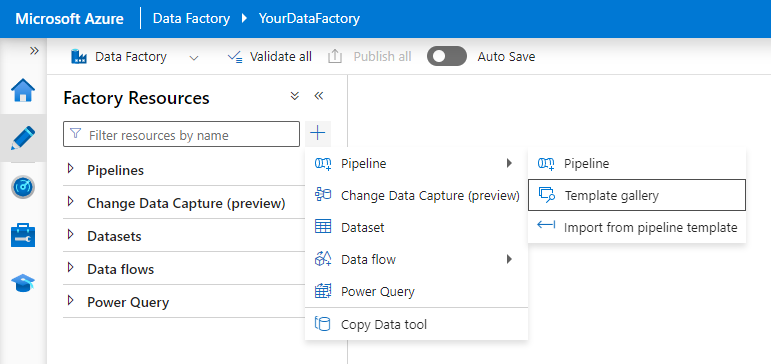Choose Dataset in the add menu
771x364 pixels.
click(416, 228)
